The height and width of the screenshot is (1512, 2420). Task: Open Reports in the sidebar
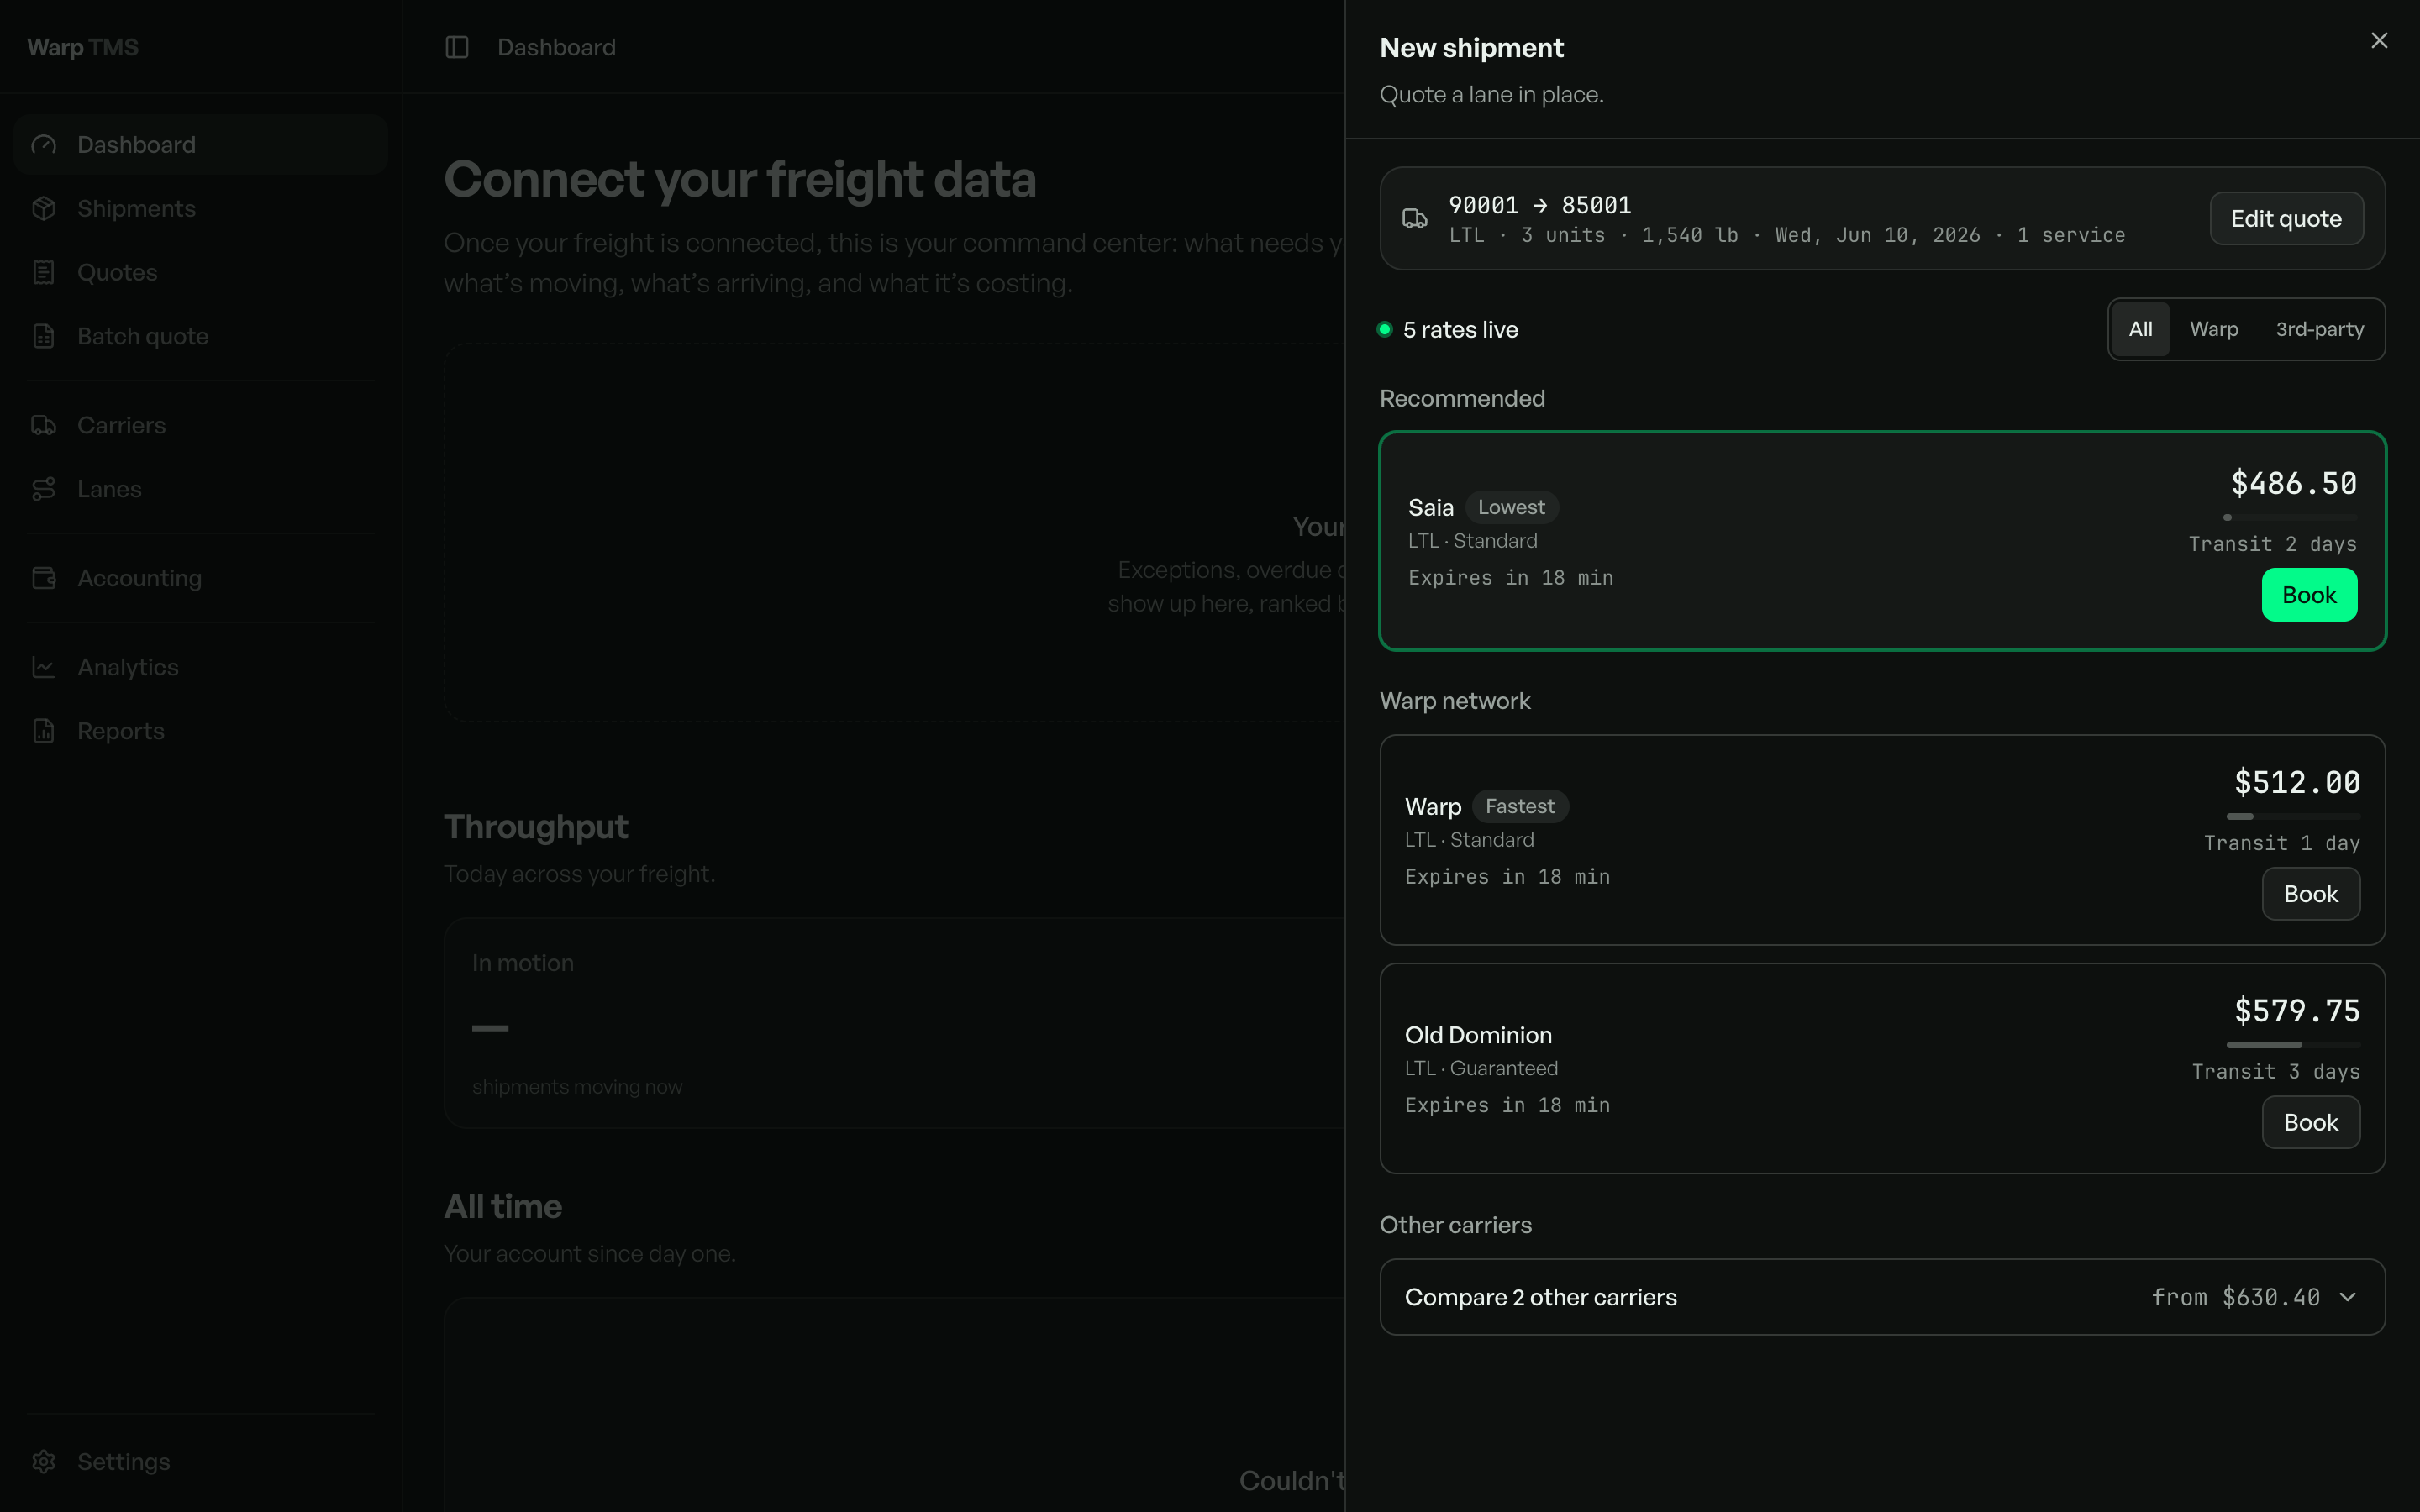tap(201, 732)
